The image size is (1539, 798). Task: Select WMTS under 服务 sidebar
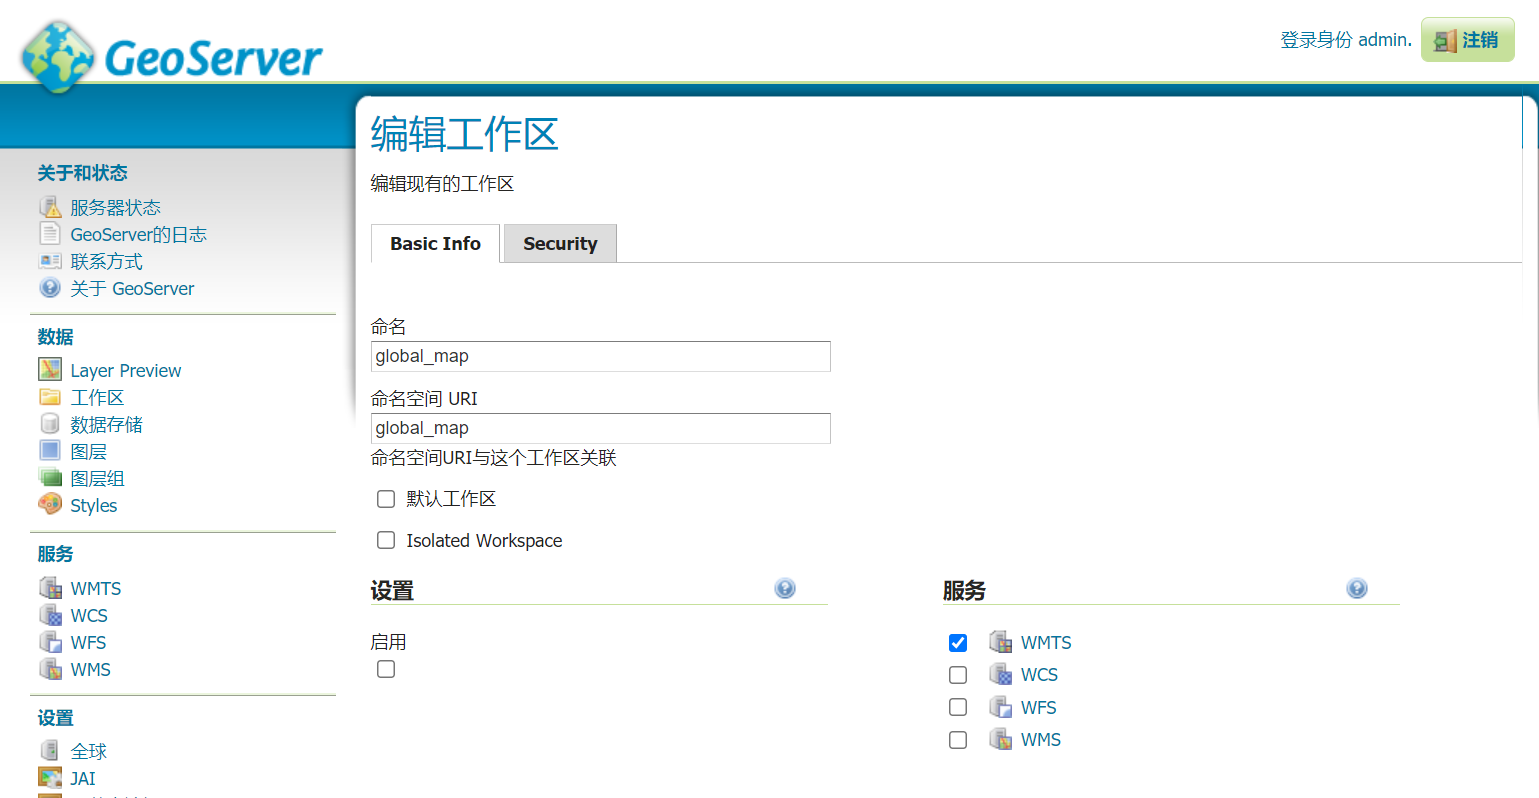tap(96, 588)
